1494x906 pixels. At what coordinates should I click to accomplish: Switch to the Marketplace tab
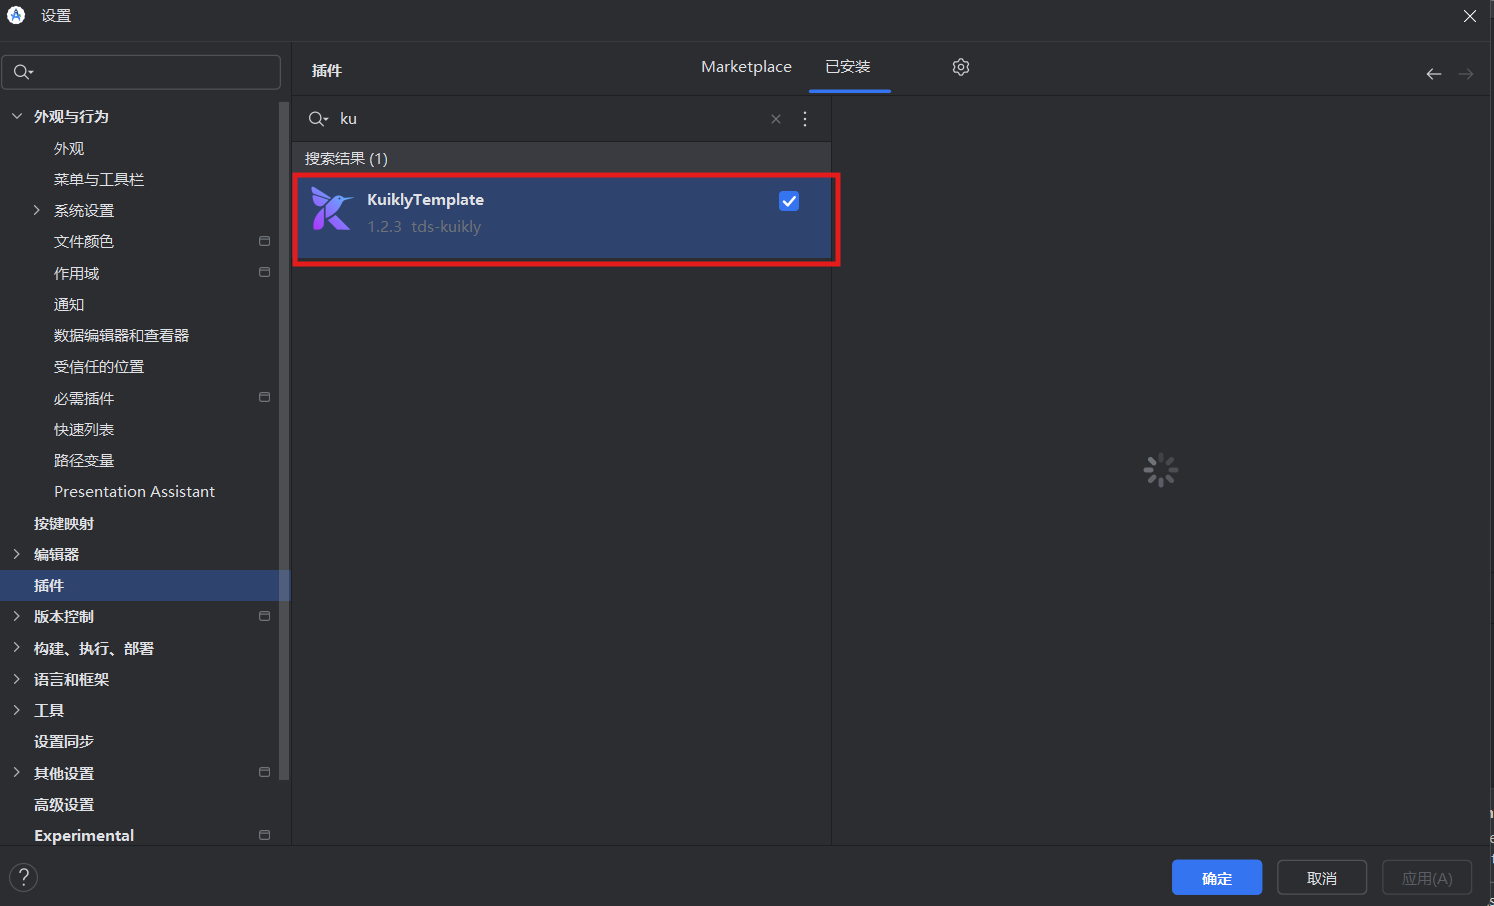point(746,67)
